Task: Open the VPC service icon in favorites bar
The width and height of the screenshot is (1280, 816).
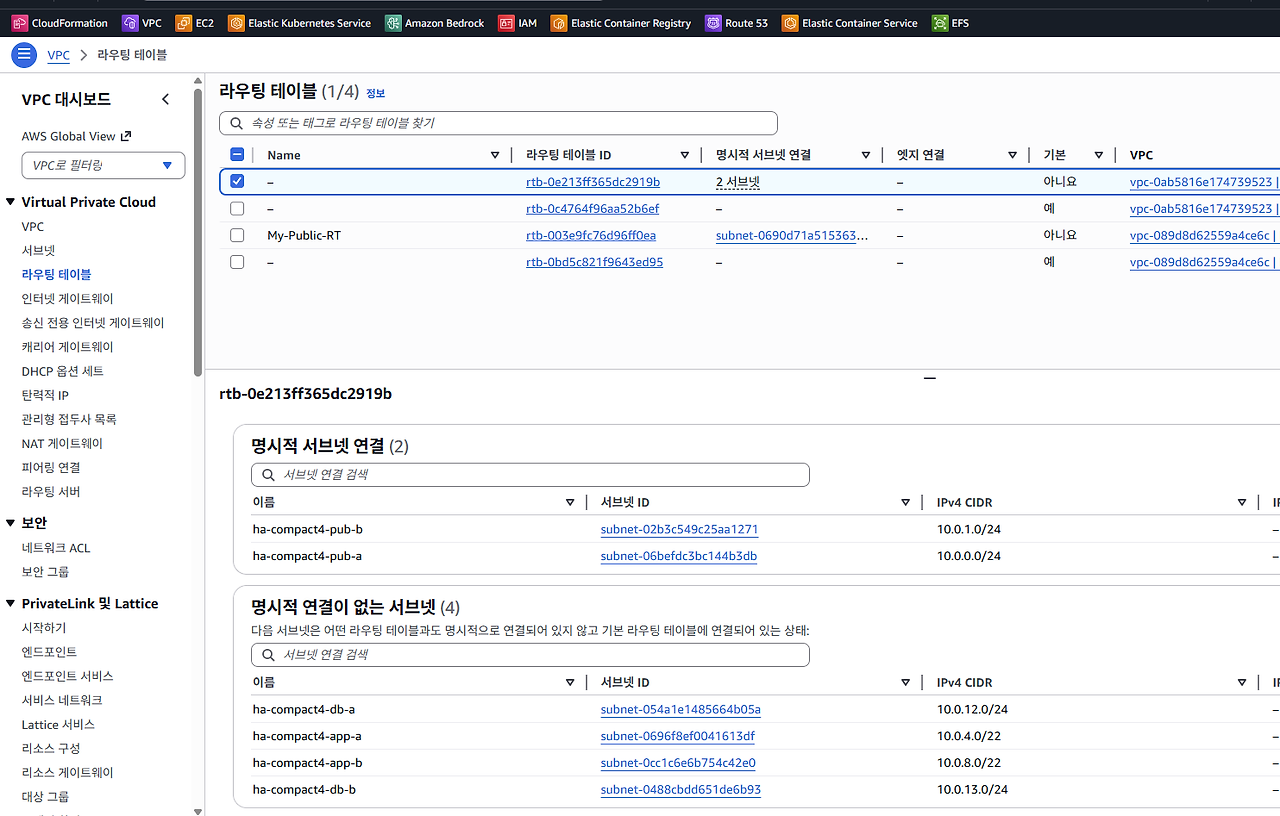Action: tap(130, 23)
